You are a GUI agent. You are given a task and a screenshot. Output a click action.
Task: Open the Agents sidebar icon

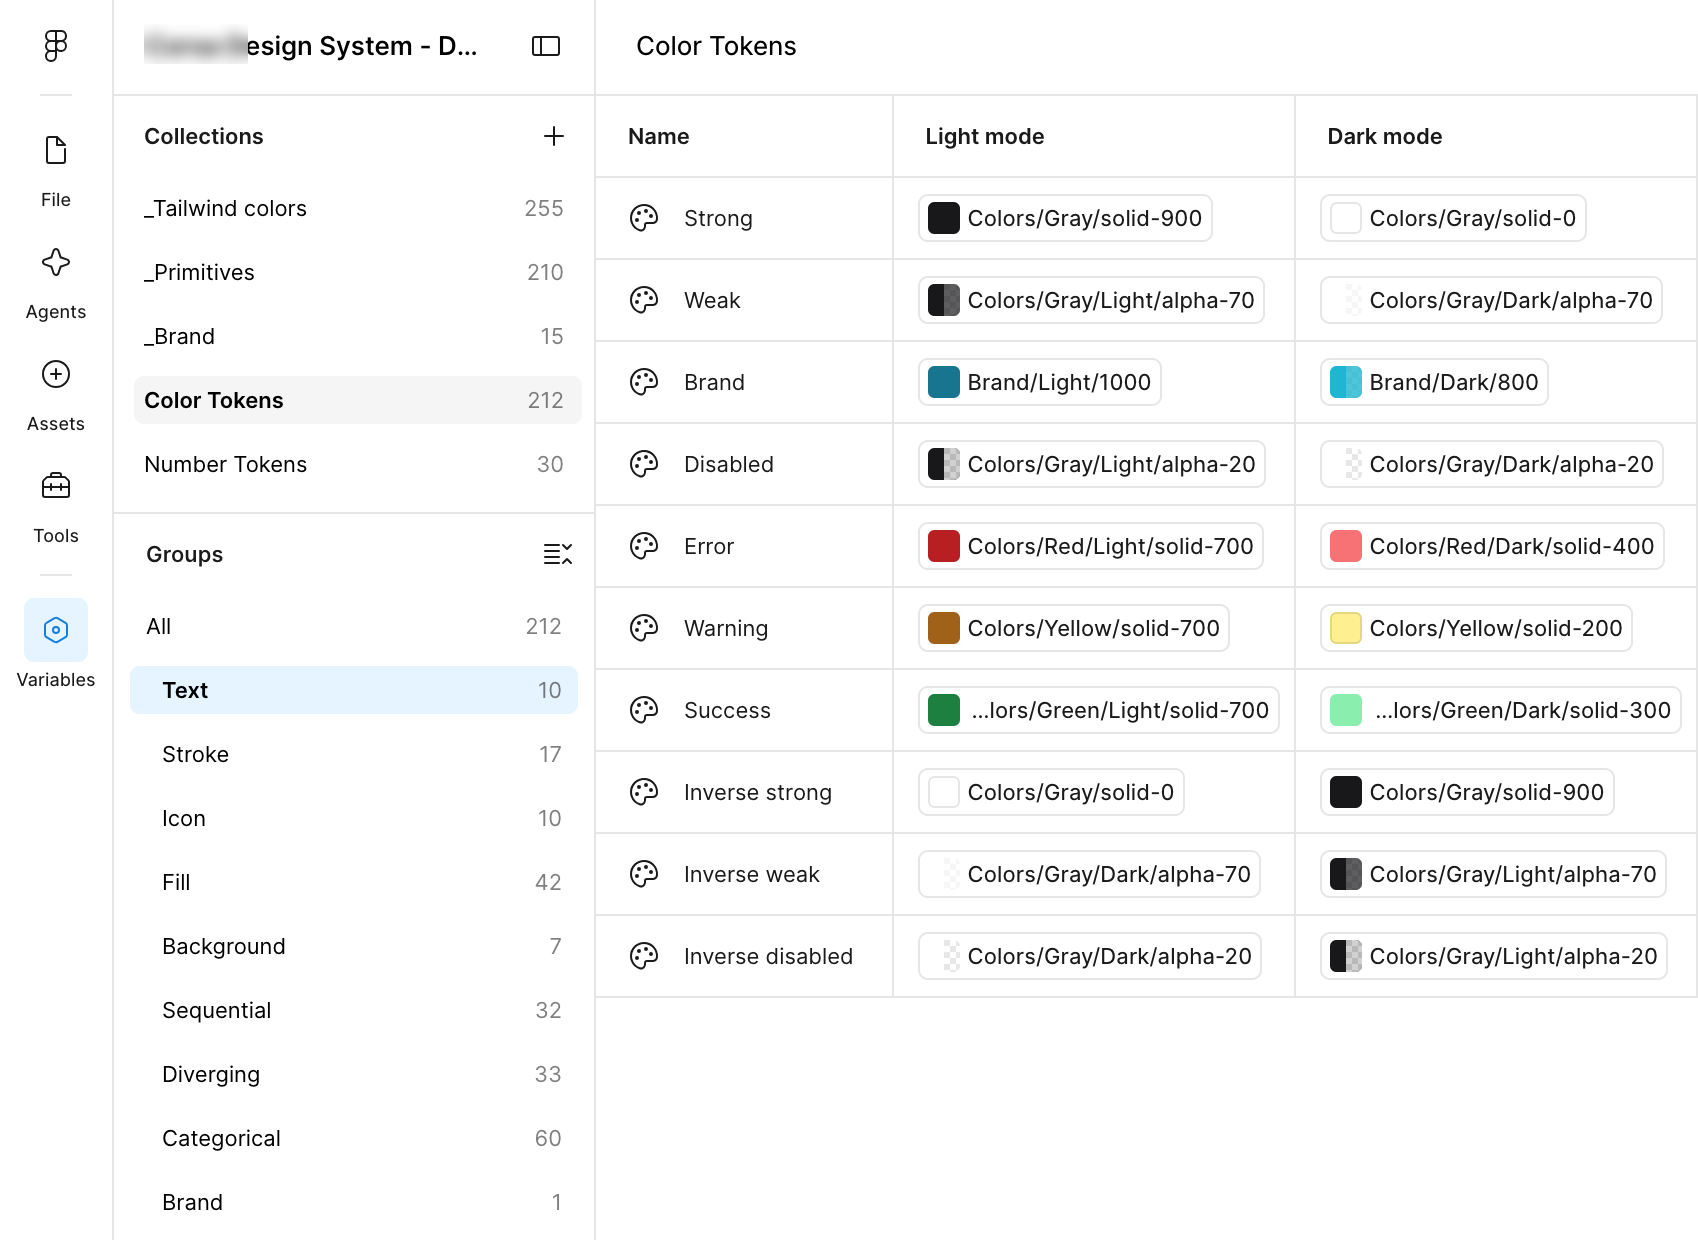pos(56,262)
